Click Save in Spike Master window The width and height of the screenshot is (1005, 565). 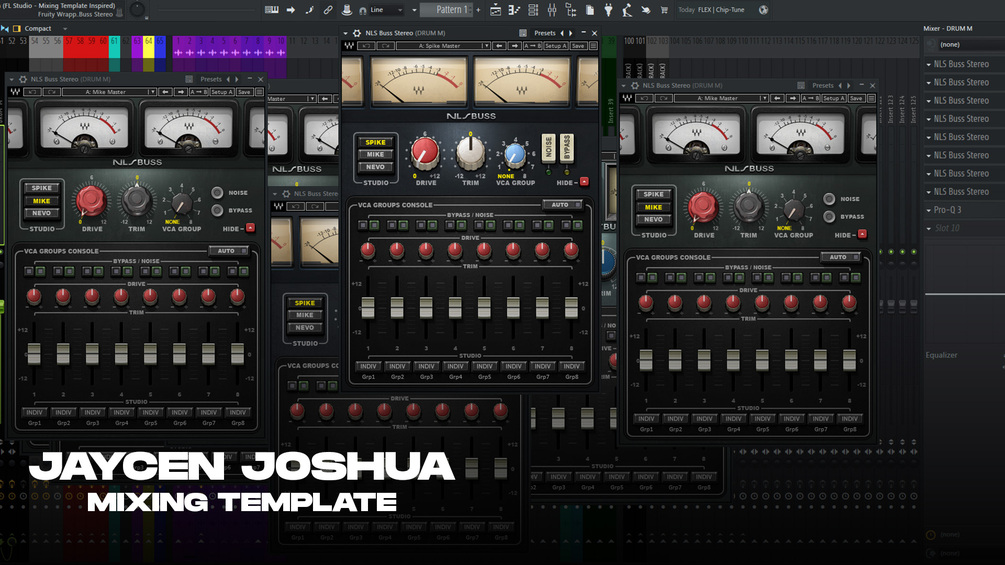pyautogui.click(x=578, y=46)
